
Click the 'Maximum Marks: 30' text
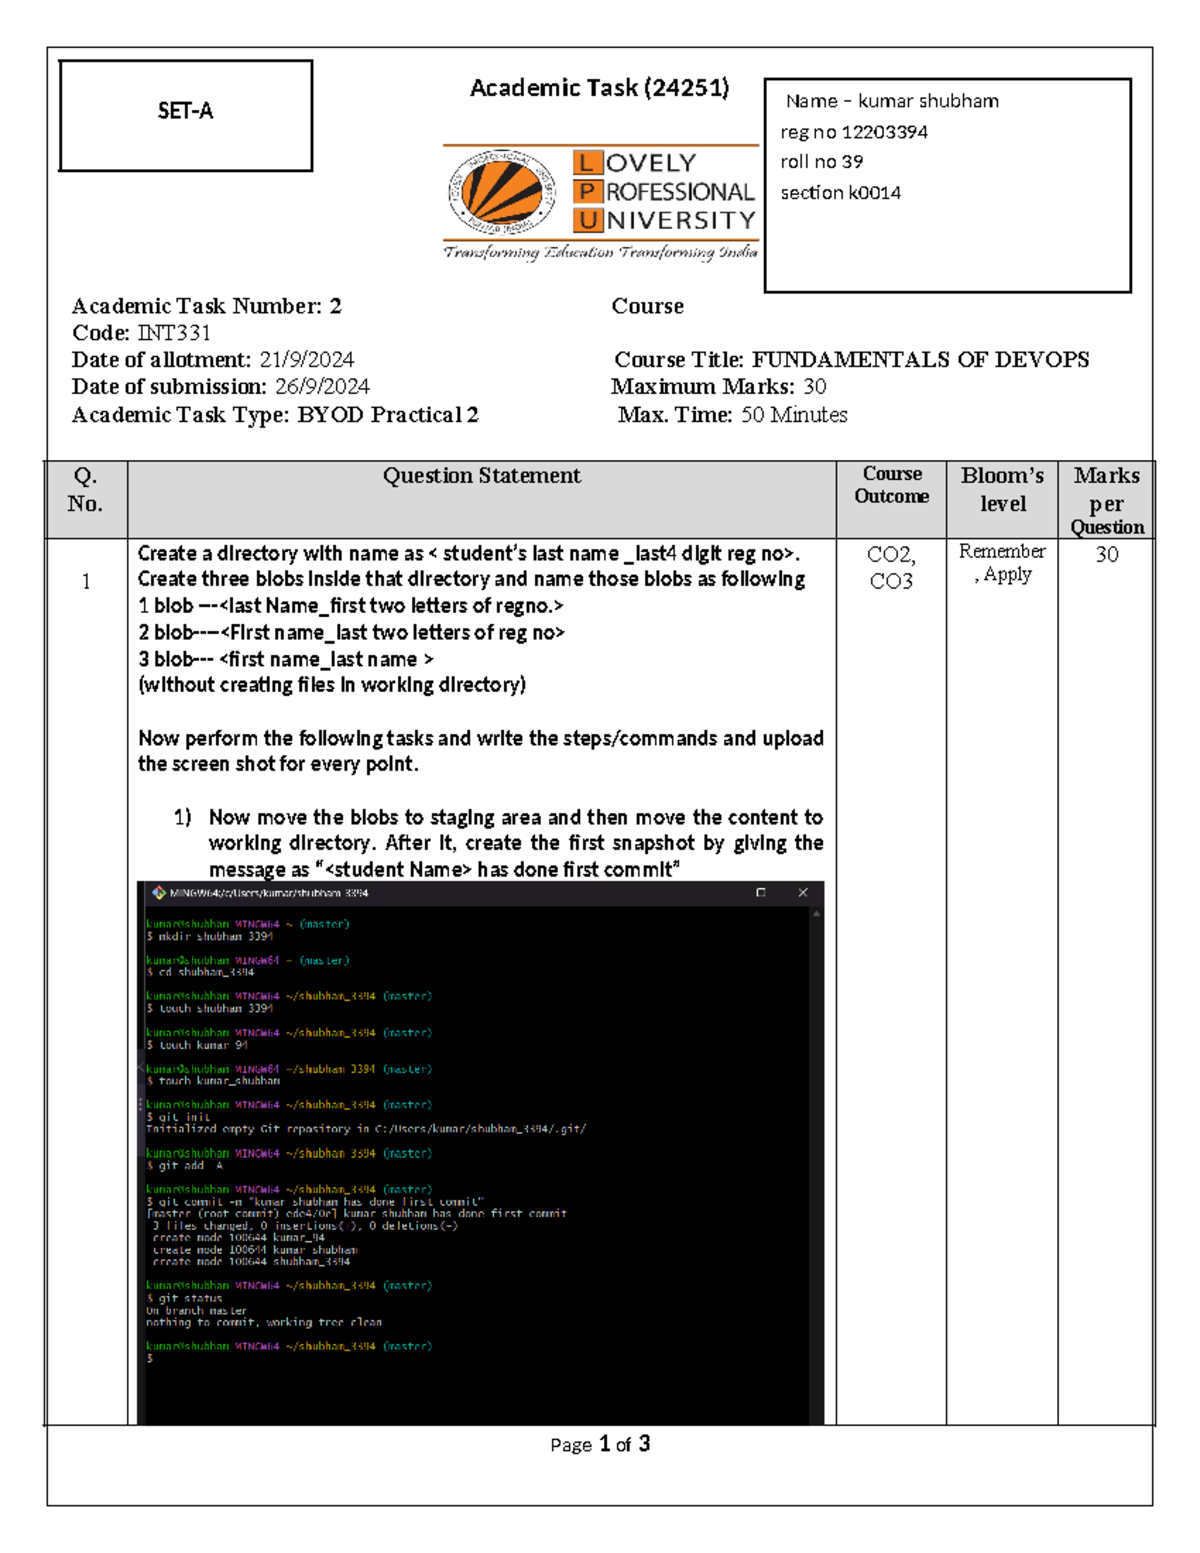(x=719, y=387)
